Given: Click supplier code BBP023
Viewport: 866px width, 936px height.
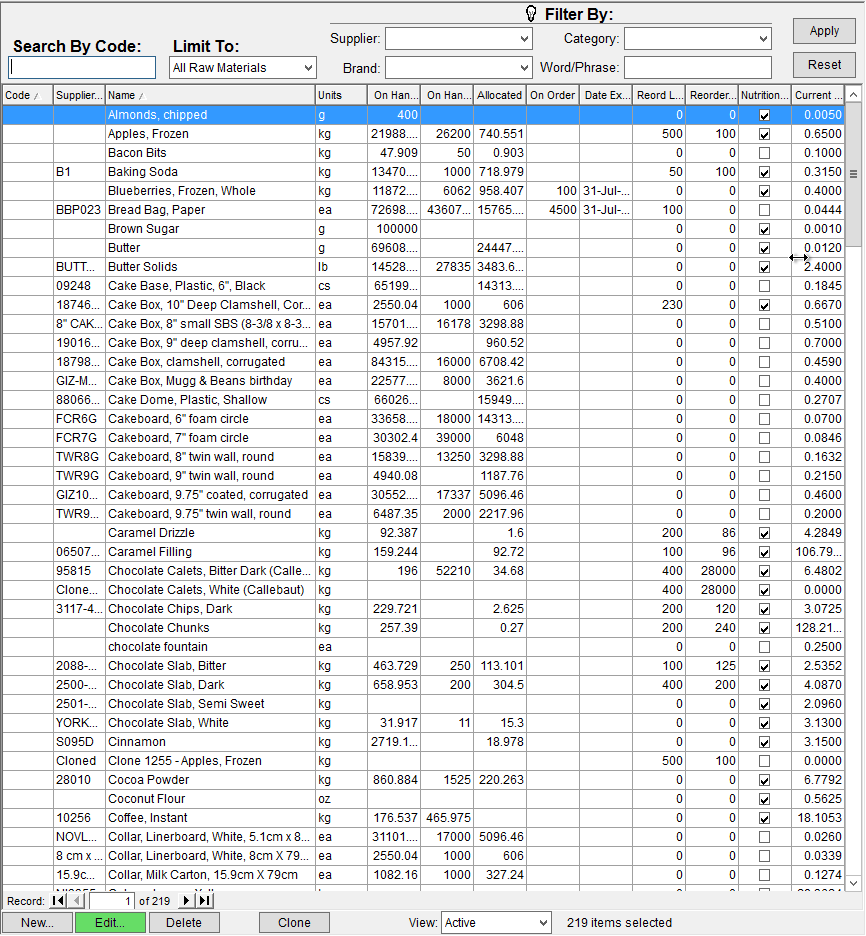Looking at the screenshot, I should [78, 210].
